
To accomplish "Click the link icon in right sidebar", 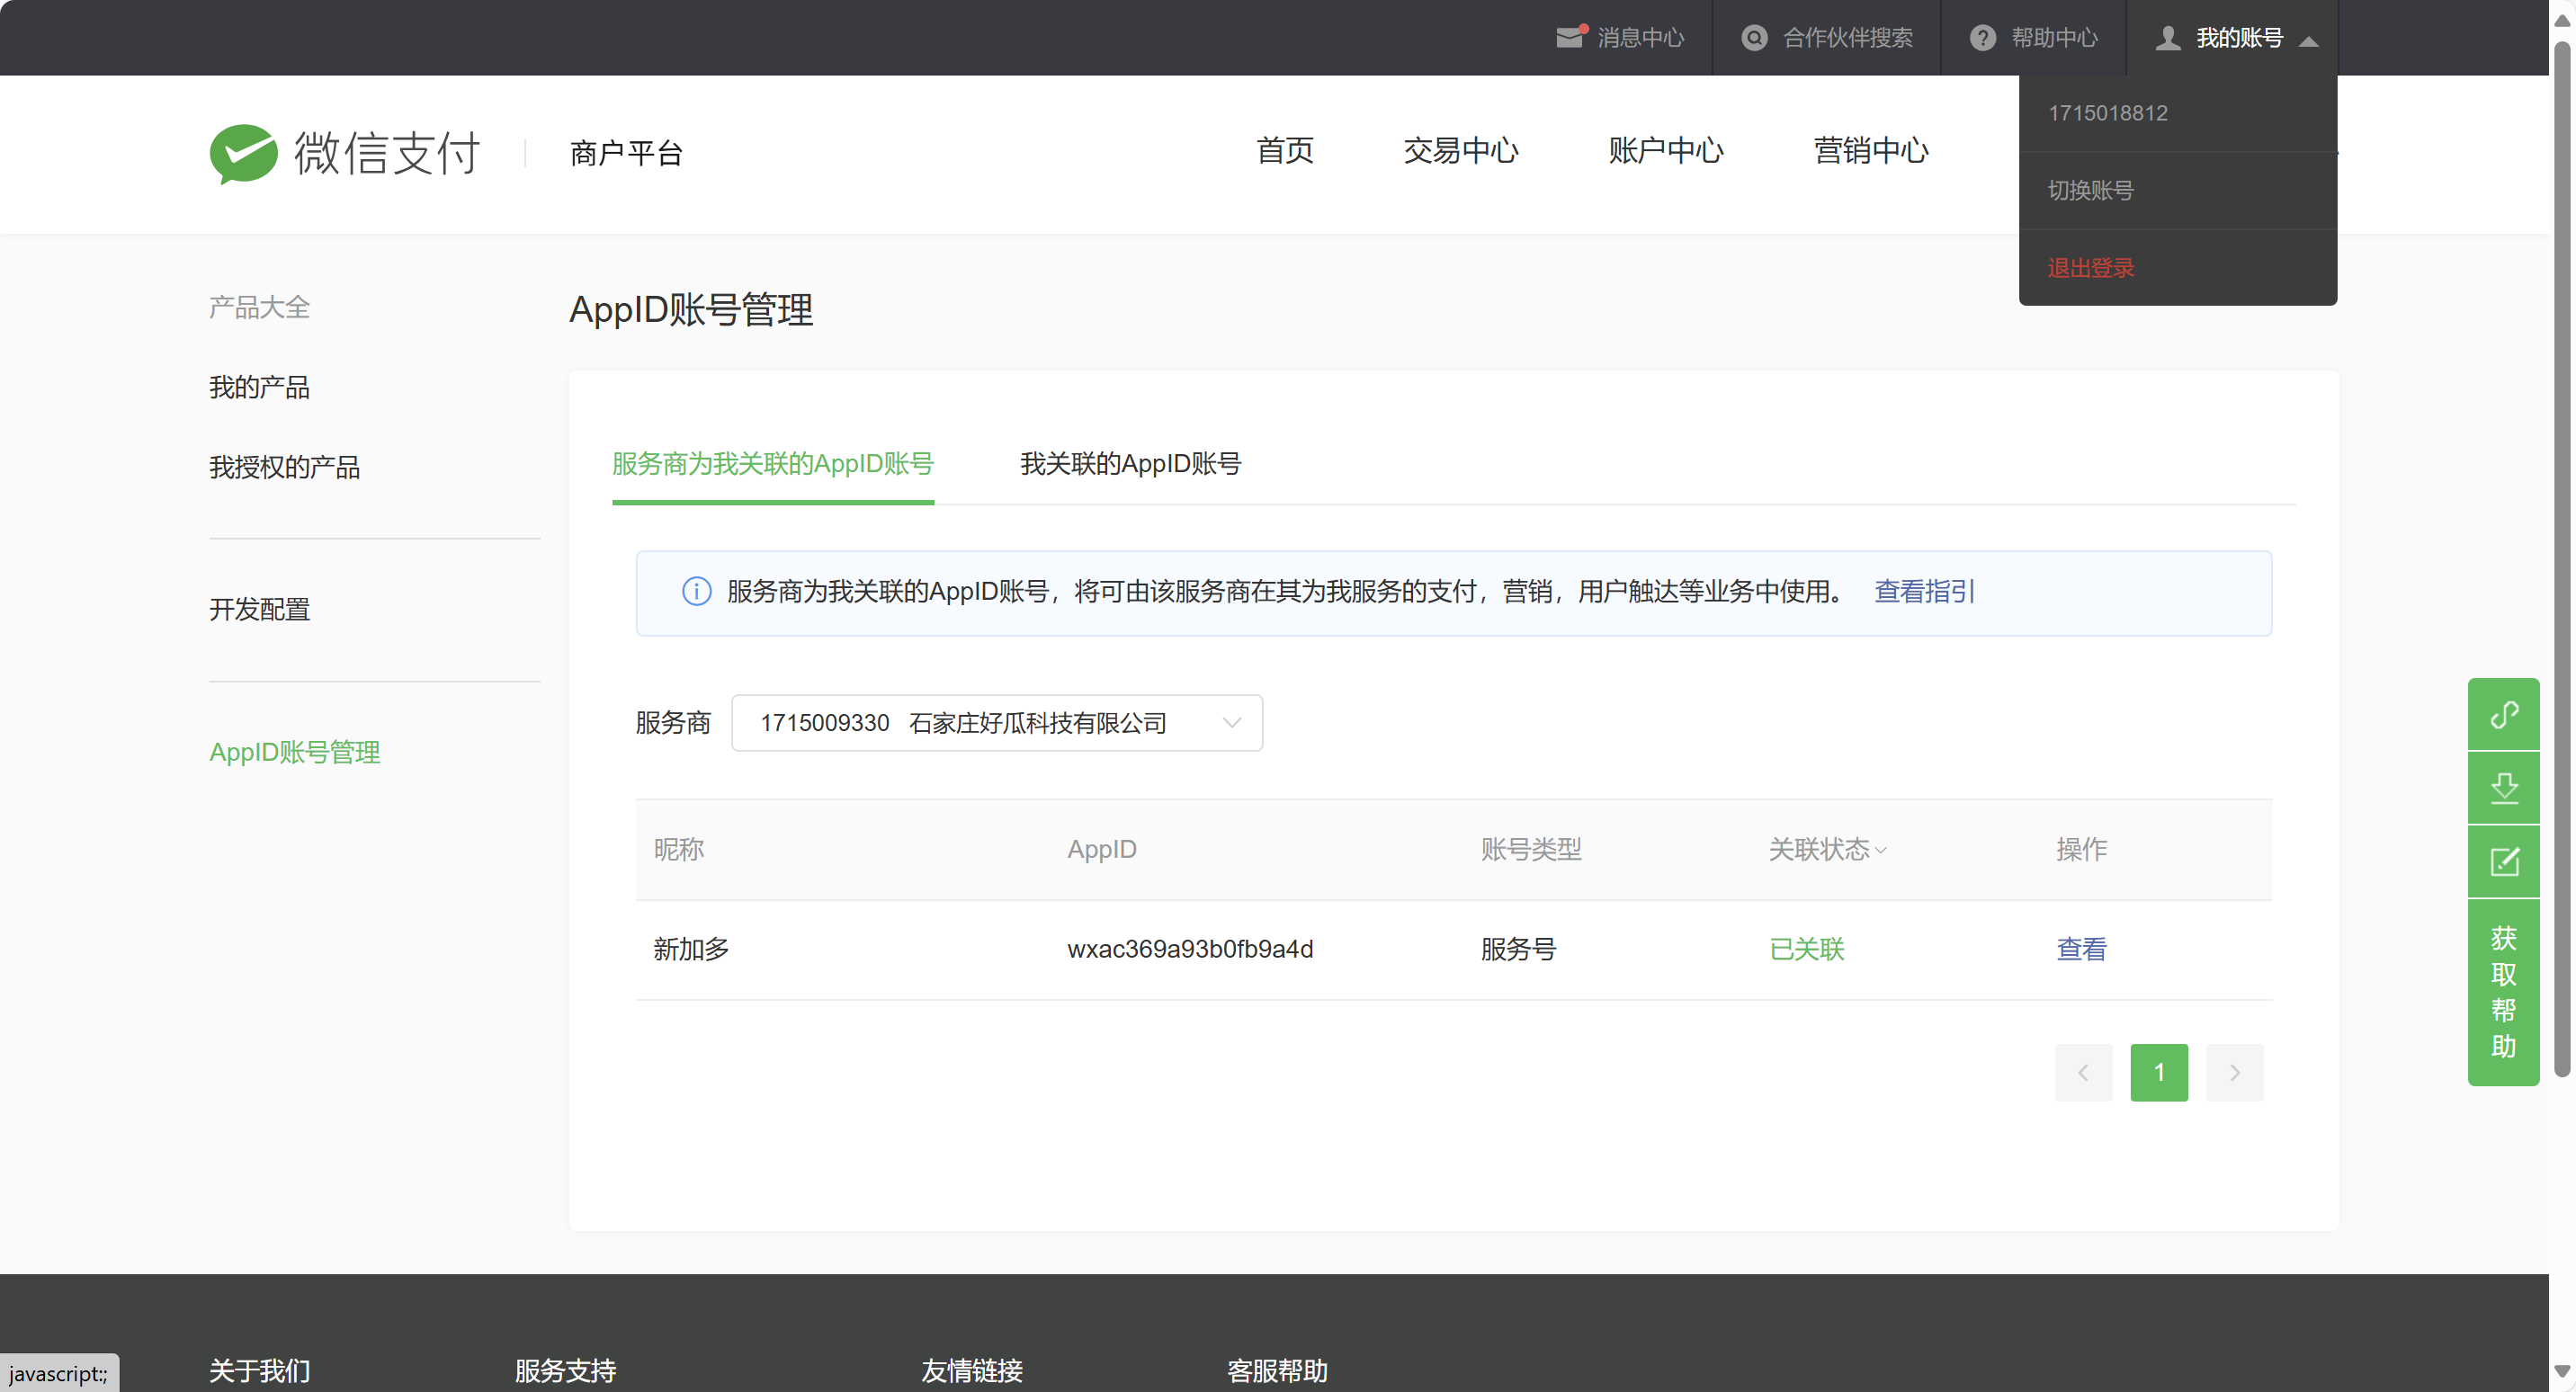I will click(x=2503, y=714).
